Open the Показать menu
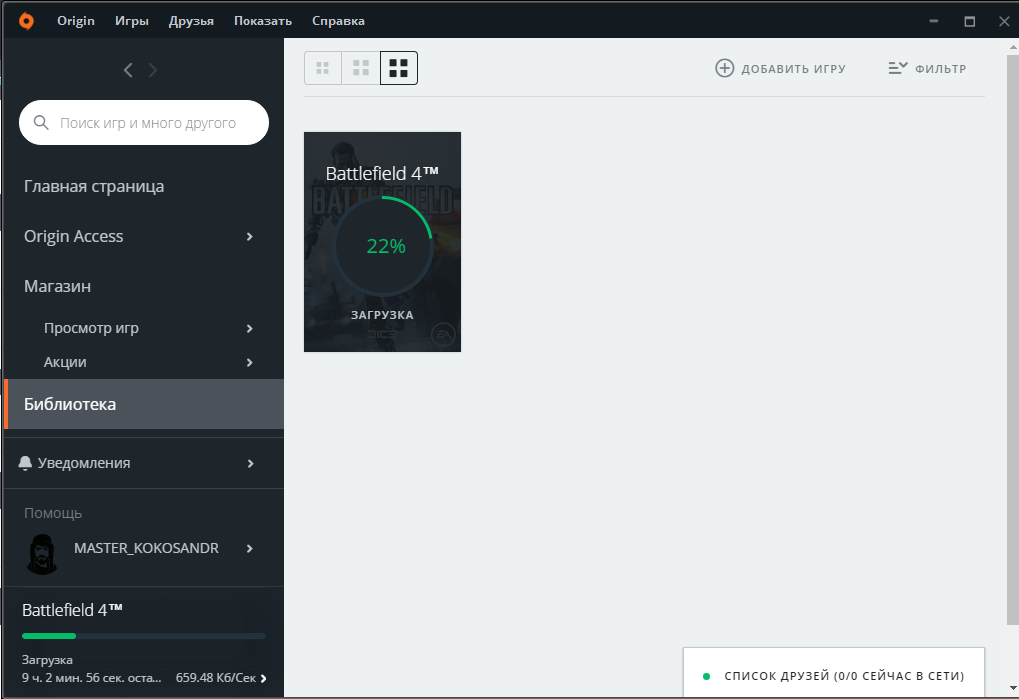The width and height of the screenshot is (1019, 699). (263, 21)
